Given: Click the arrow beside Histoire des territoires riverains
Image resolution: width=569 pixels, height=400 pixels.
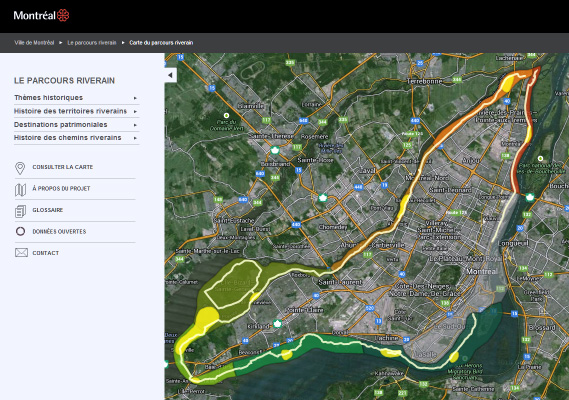Looking at the screenshot, I should tap(135, 111).
